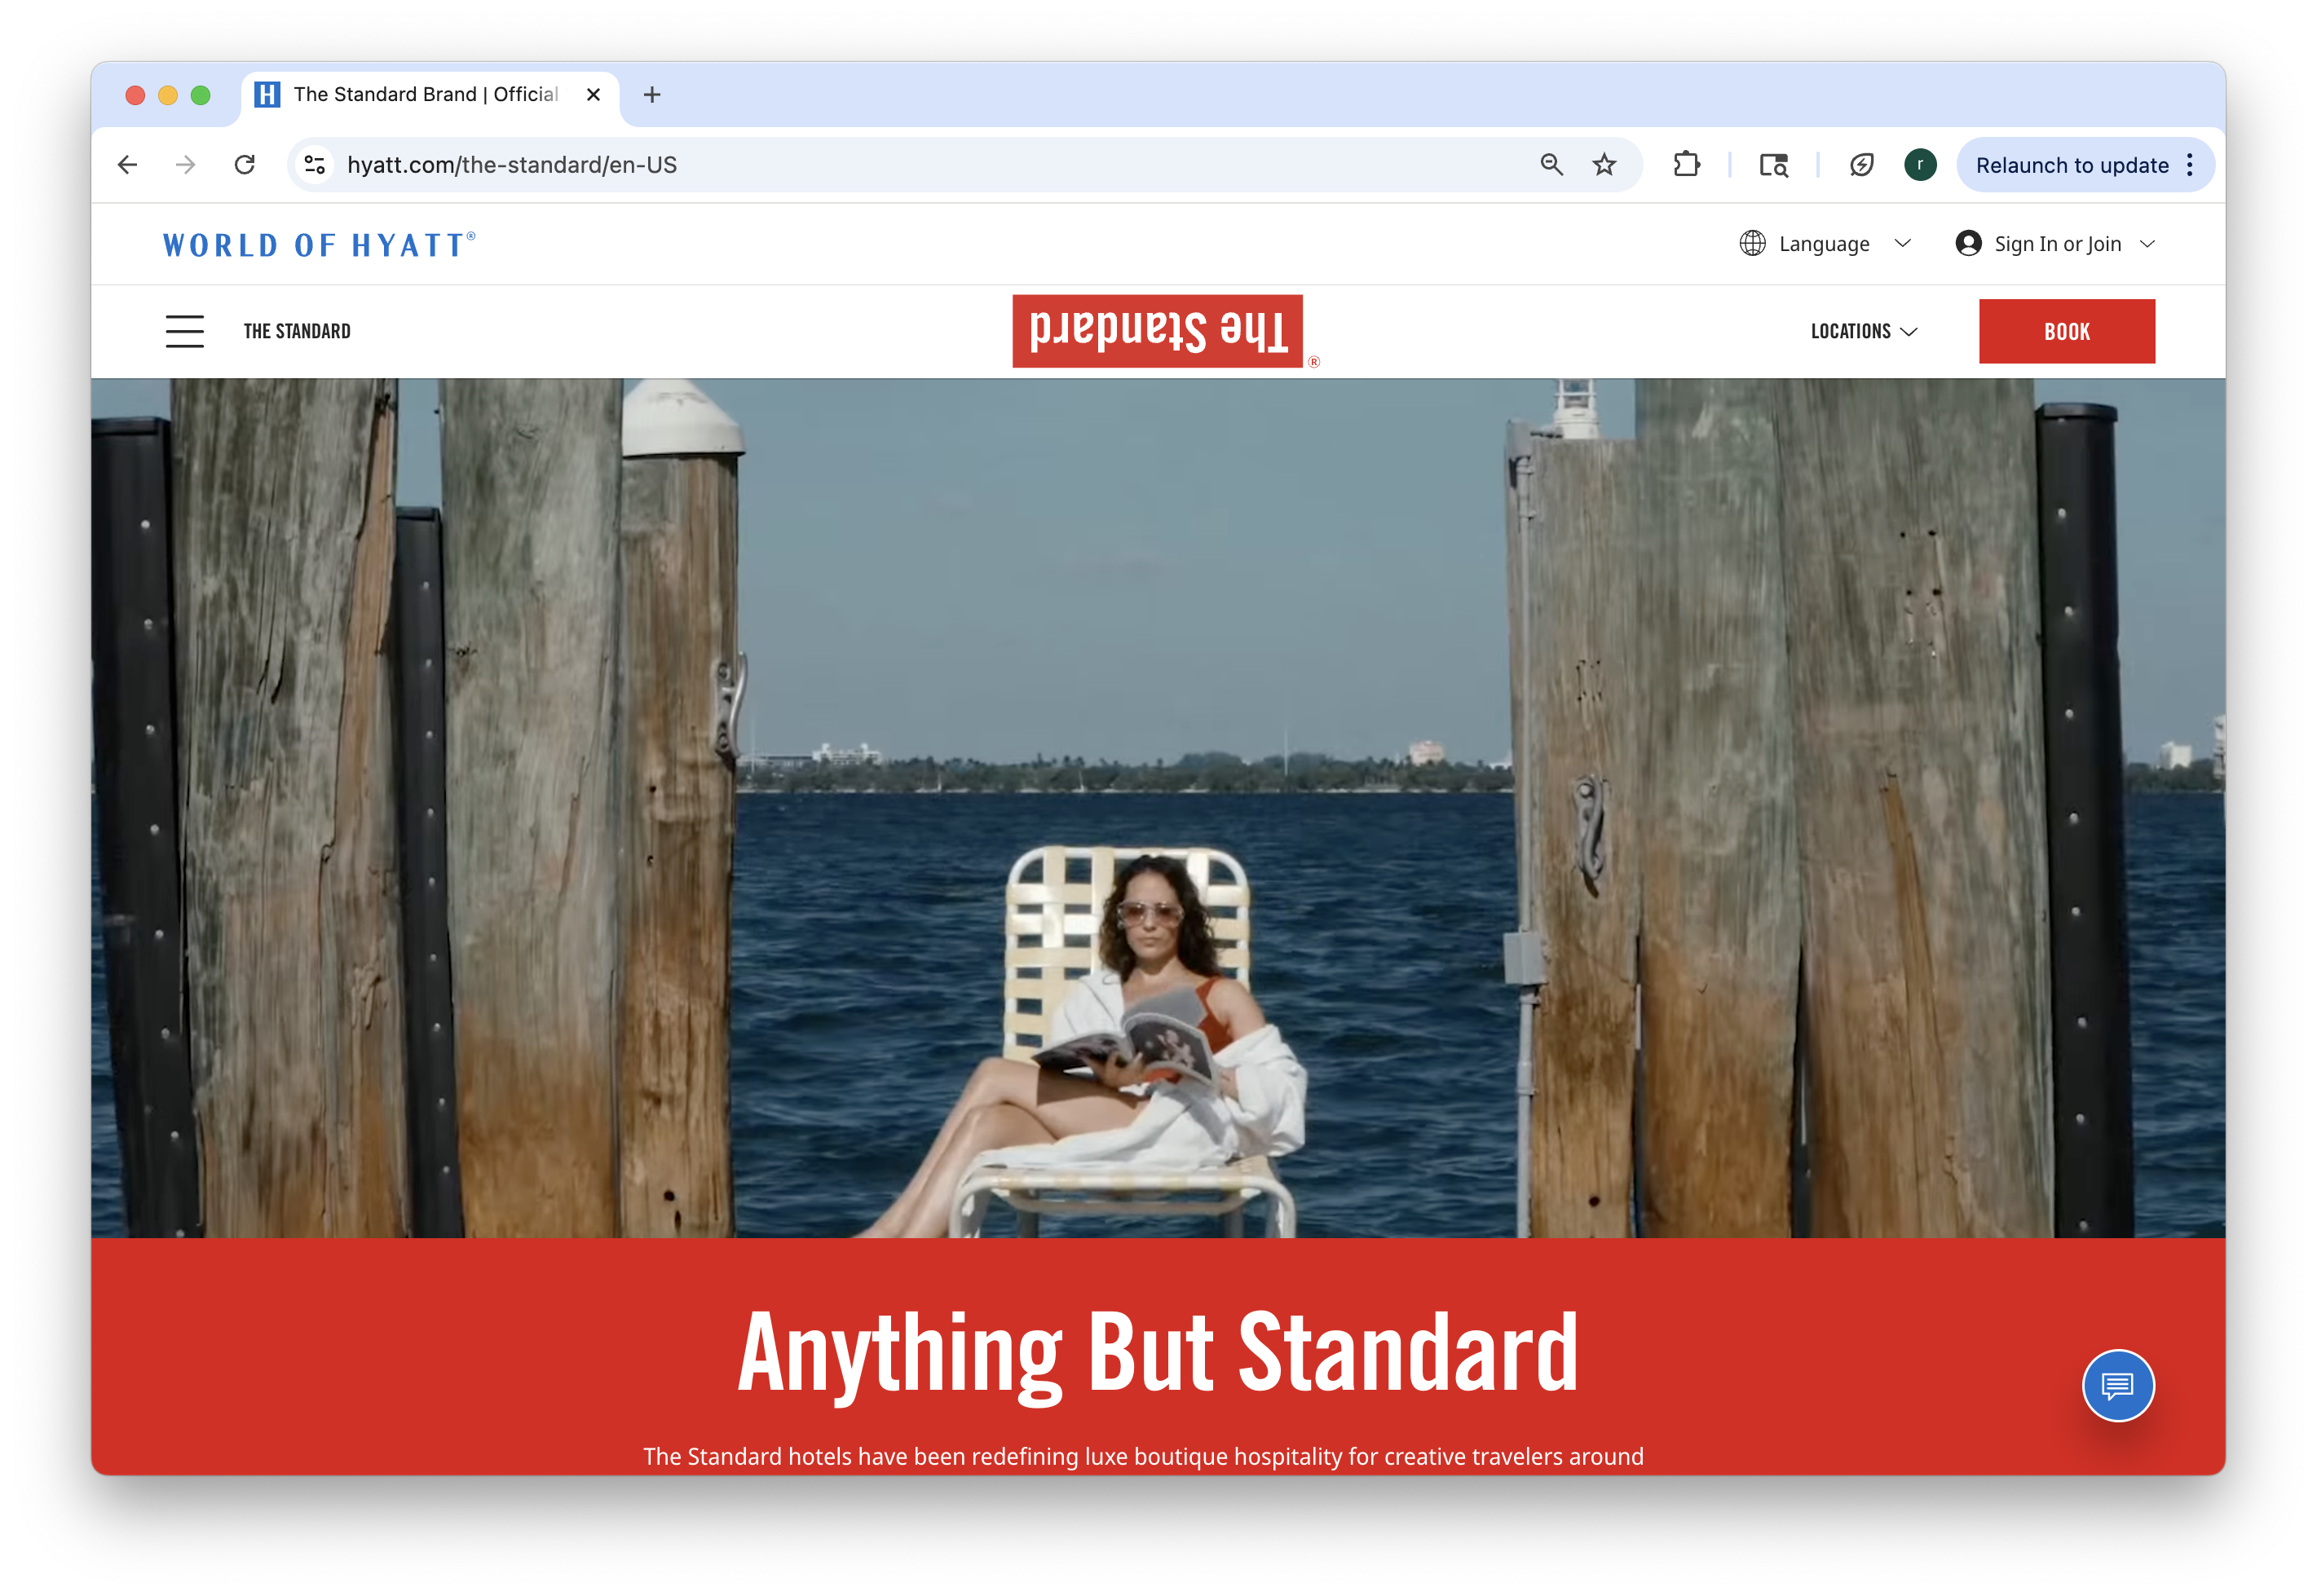Open the hamburger navigation menu
The width and height of the screenshot is (2317, 1596).
(x=184, y=331)
